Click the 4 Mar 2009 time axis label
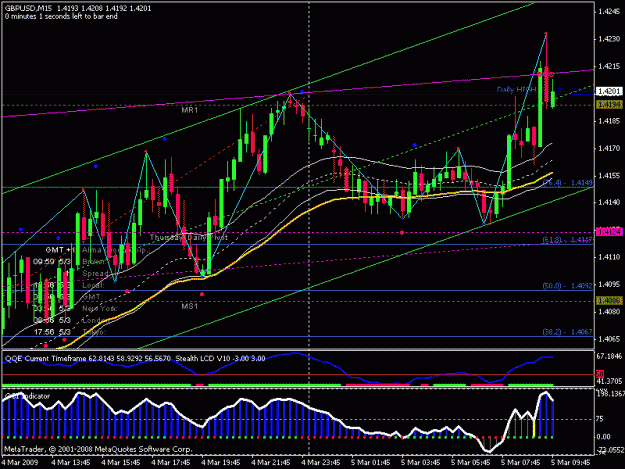 tap(20, 462)
